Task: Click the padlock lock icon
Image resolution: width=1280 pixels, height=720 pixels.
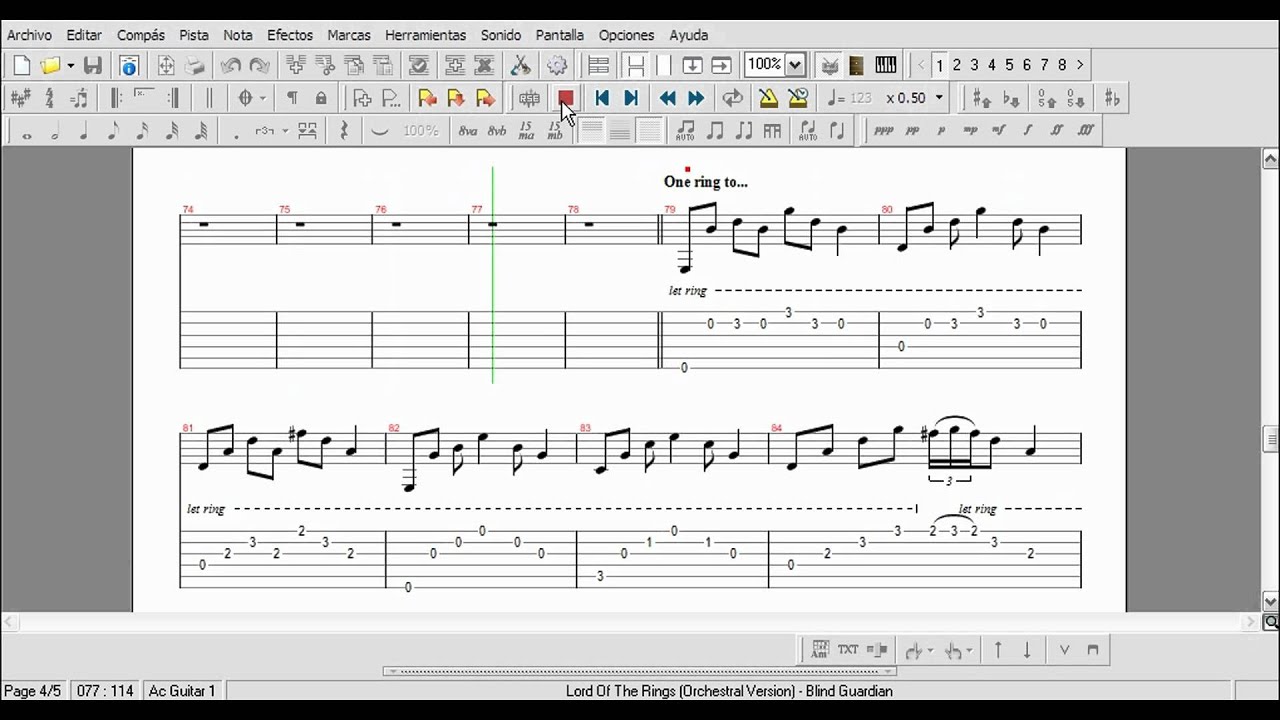Action: 321,98
